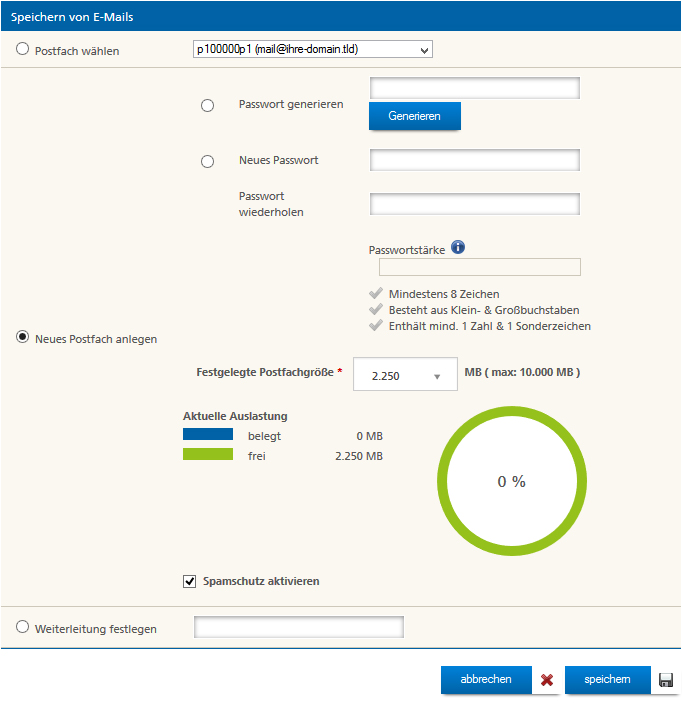Select the Neues Passwort radio button
Screen dimensions: 682x710
click(207, 161)
